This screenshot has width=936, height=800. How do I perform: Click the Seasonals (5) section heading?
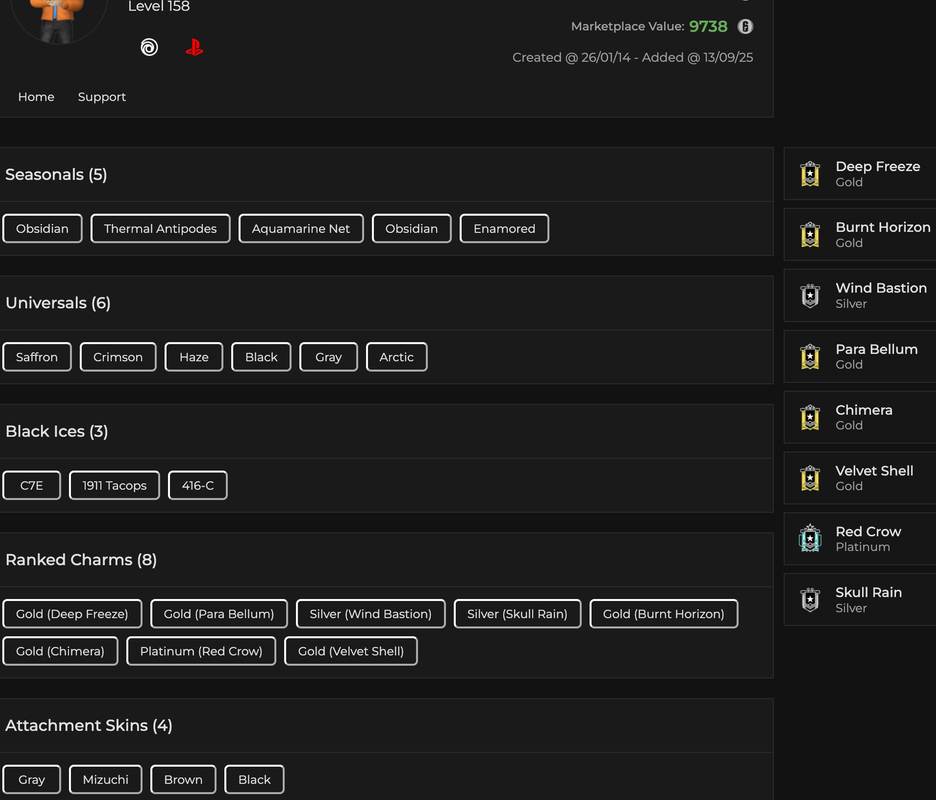tap(56, 174)
